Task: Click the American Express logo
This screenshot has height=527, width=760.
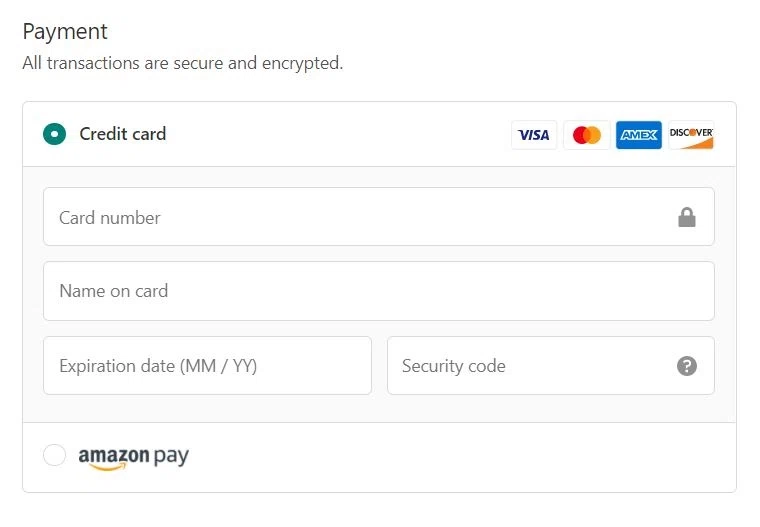Action: click(639, 135)
